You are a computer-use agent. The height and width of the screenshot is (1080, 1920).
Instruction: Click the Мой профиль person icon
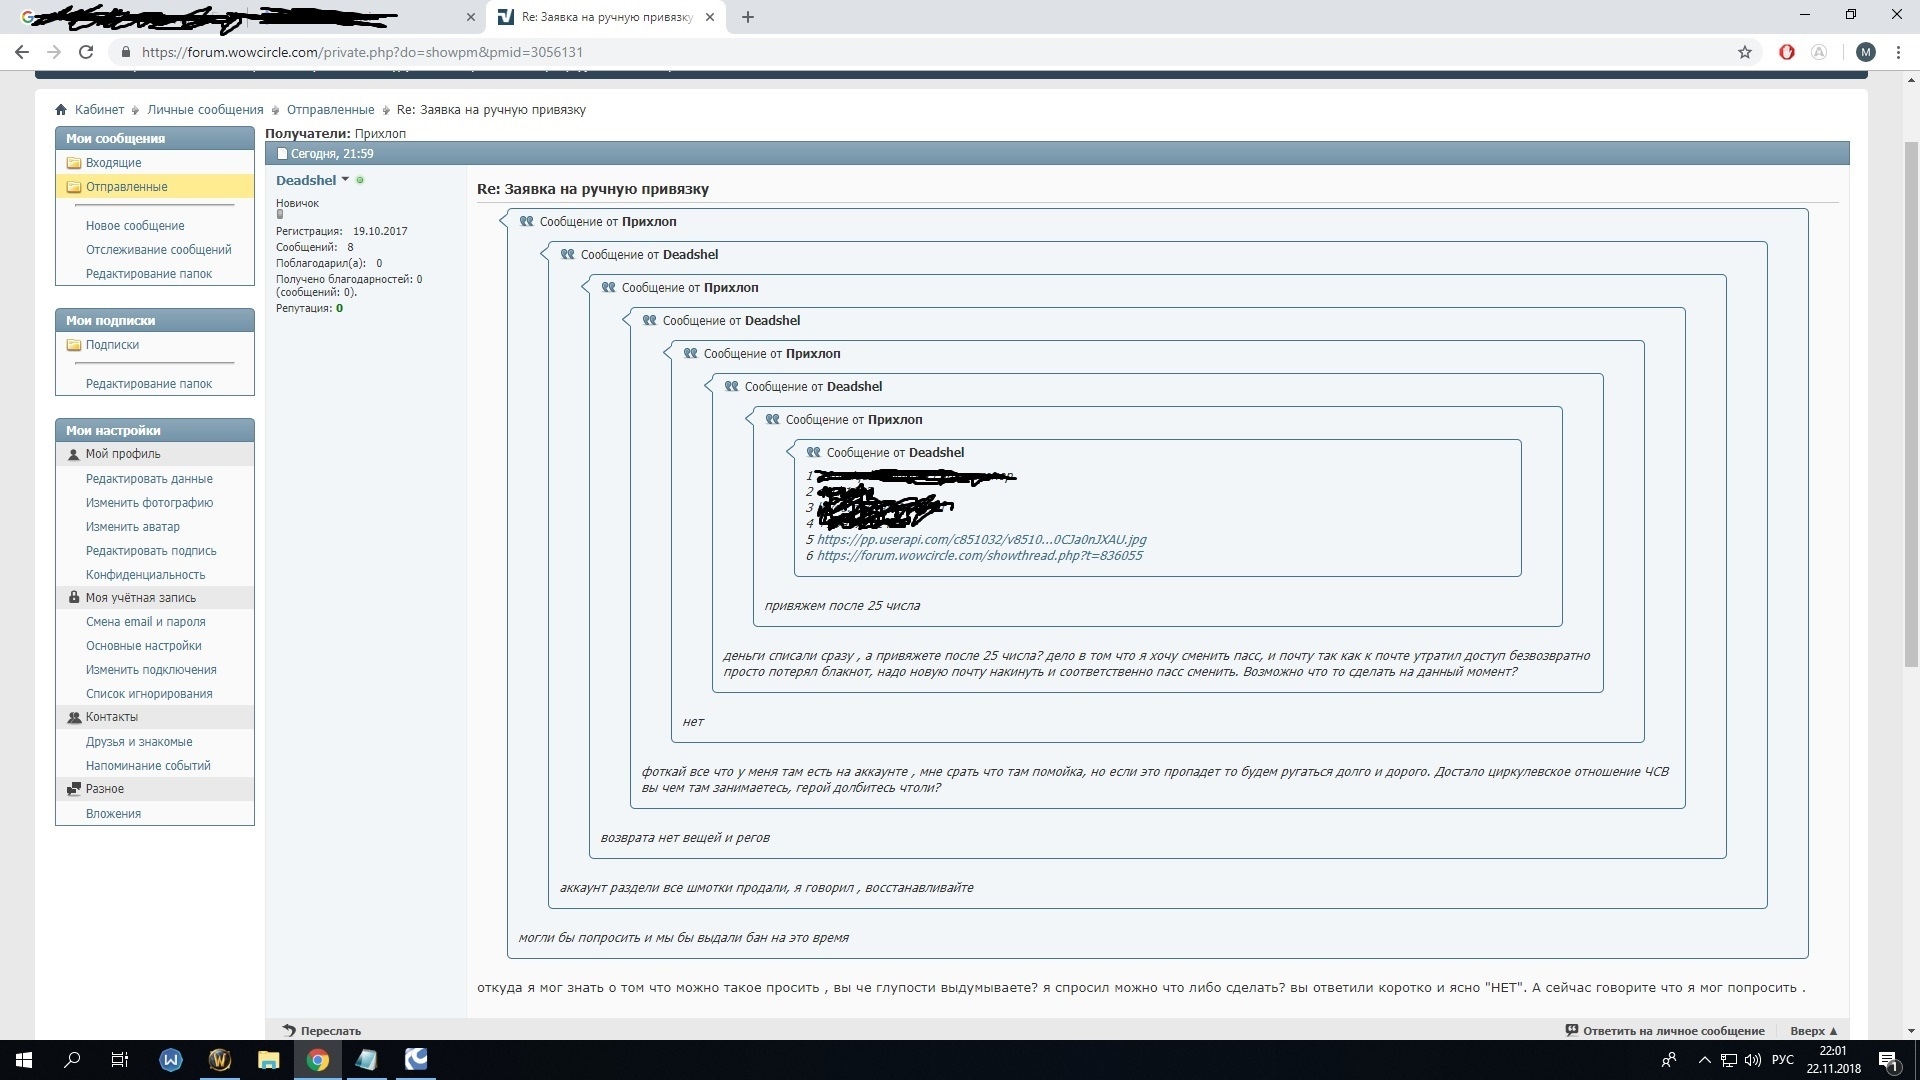click(74, 454)
